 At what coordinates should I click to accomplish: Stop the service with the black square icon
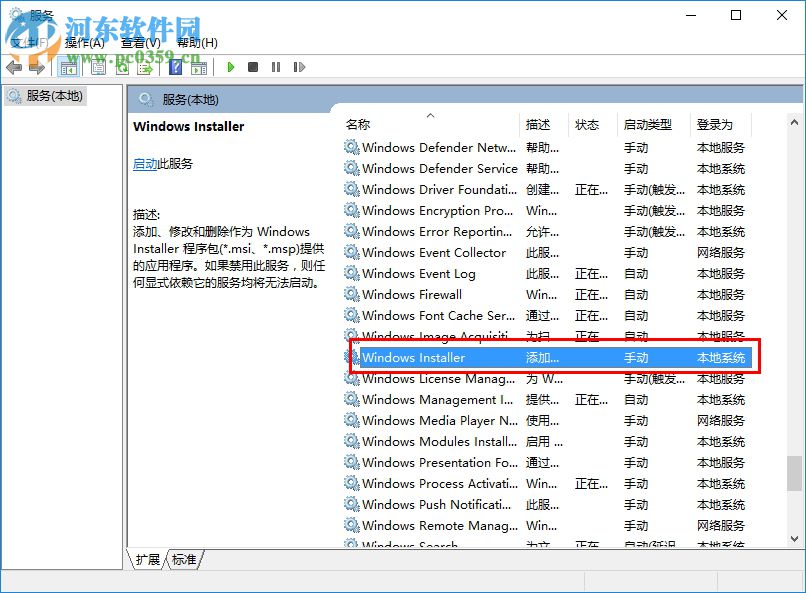[x=252, y=67]
